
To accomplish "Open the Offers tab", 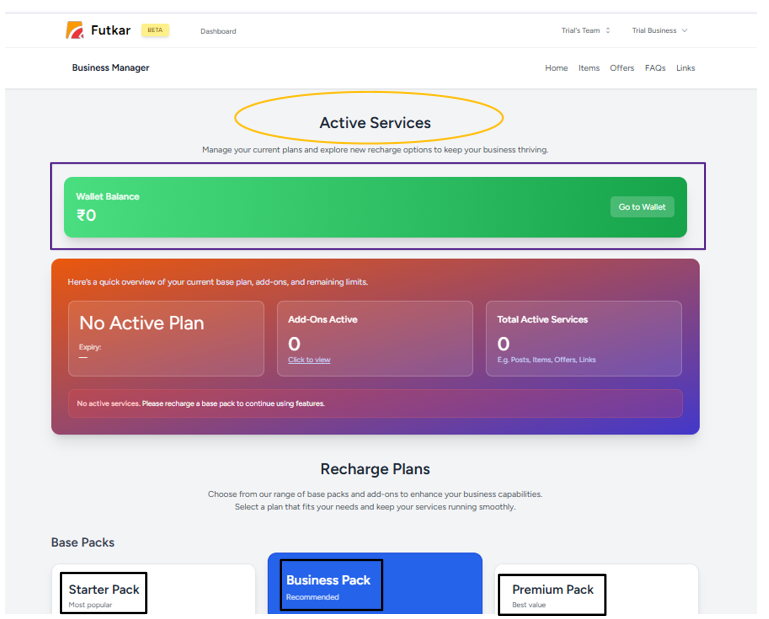I will tap(622, 68).
